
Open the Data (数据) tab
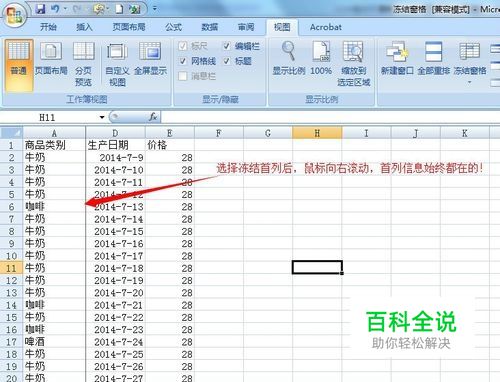pos(209,27)
